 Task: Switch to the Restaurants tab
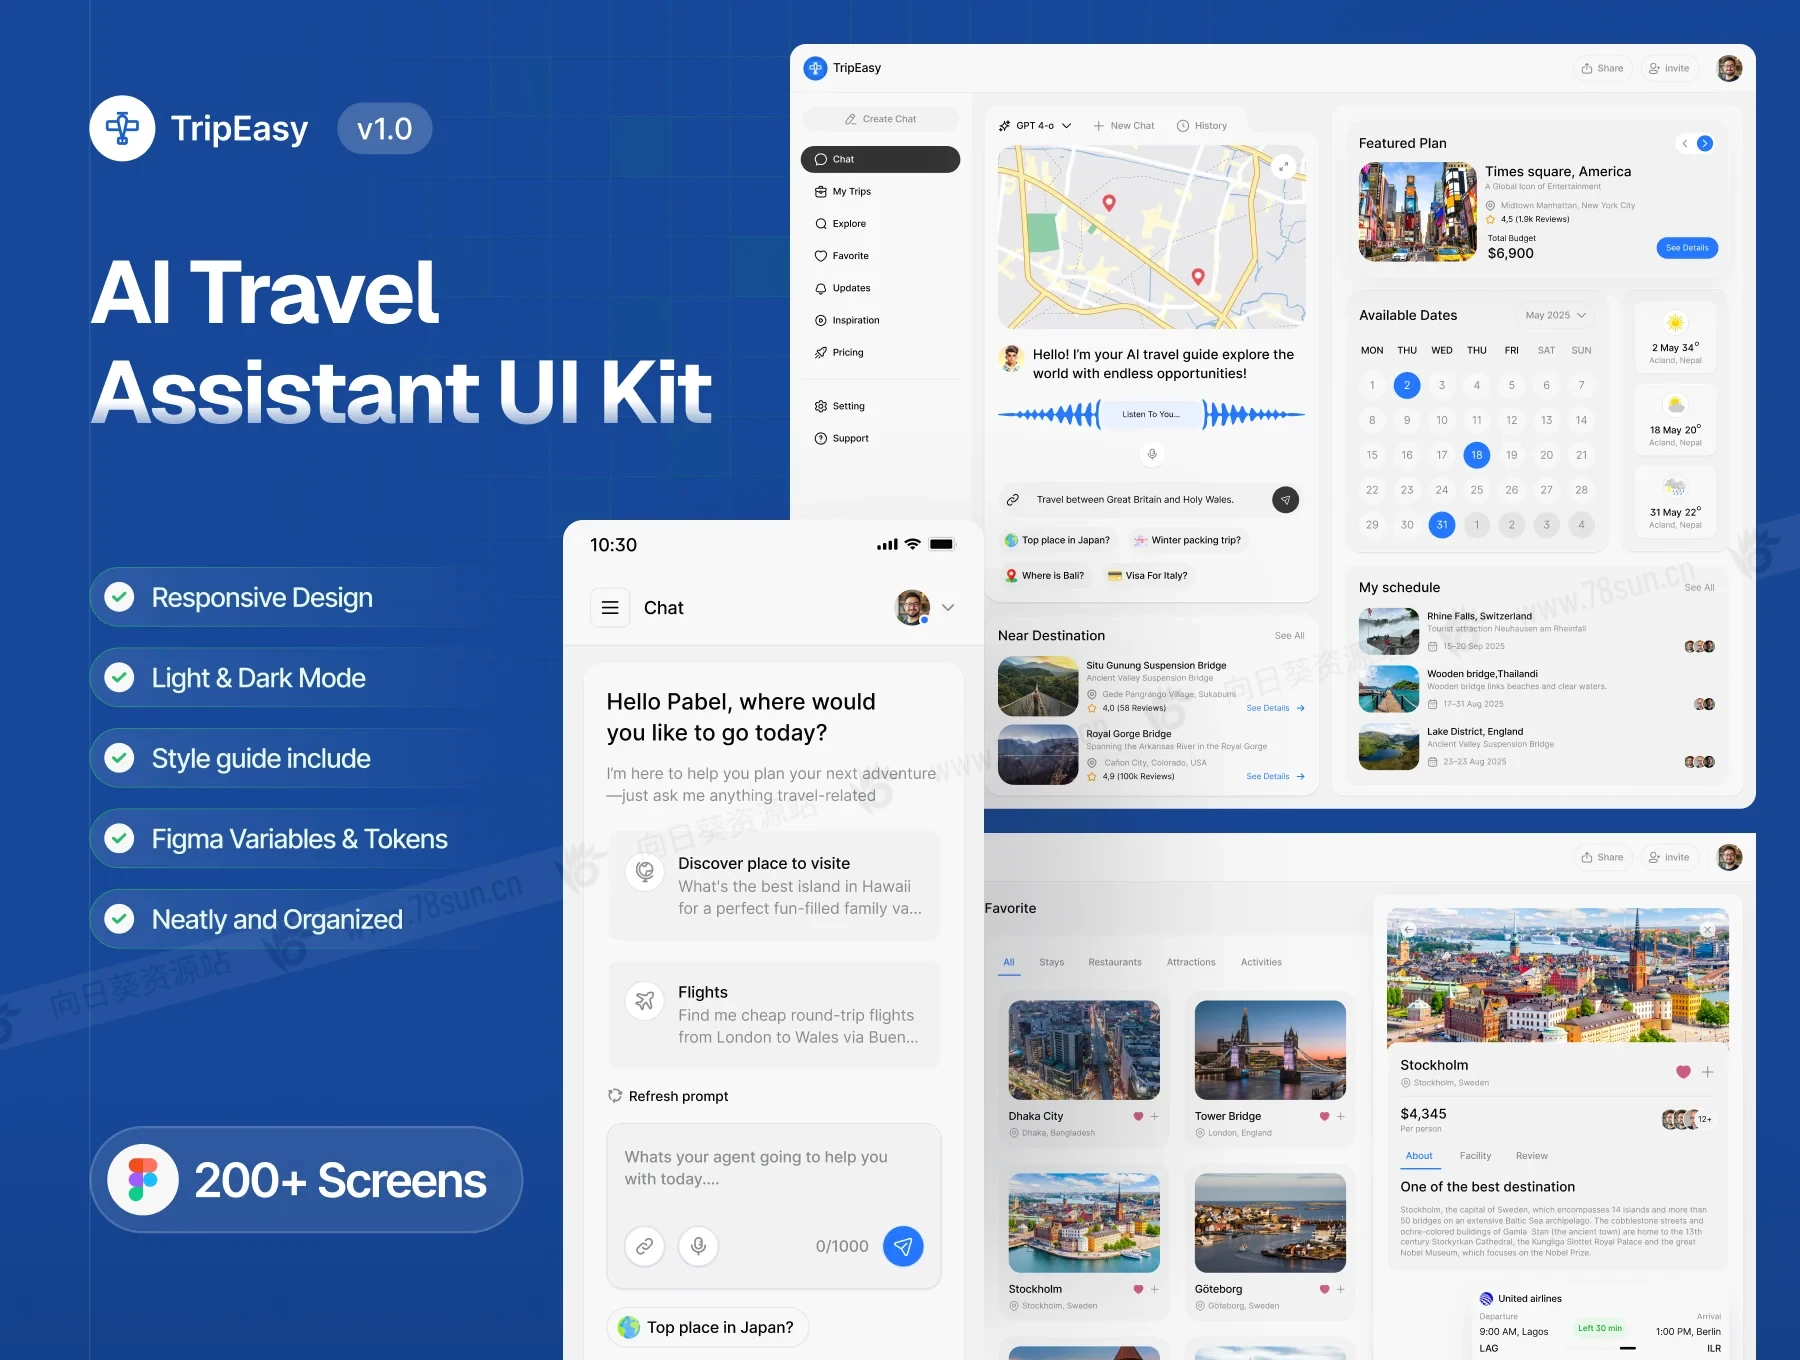click(x=1114, y=962)
